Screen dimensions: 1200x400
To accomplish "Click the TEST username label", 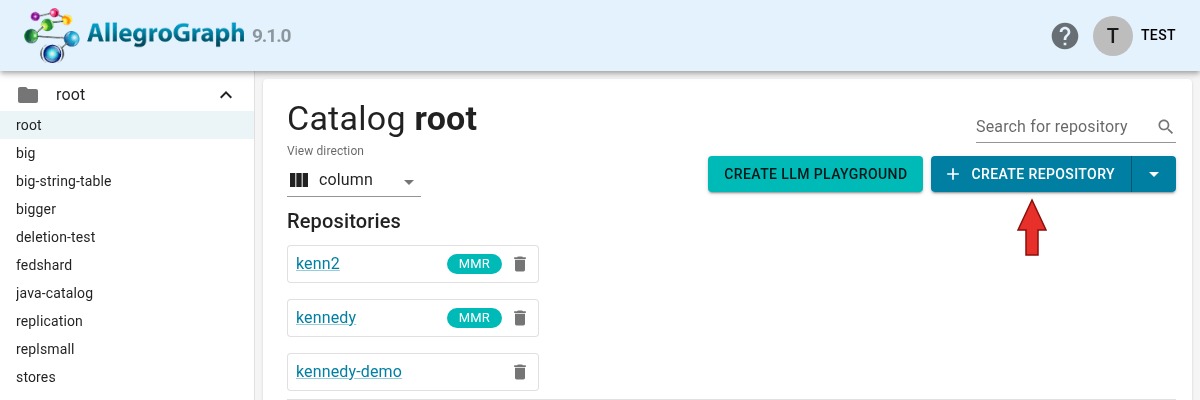I will [1158, 35].
